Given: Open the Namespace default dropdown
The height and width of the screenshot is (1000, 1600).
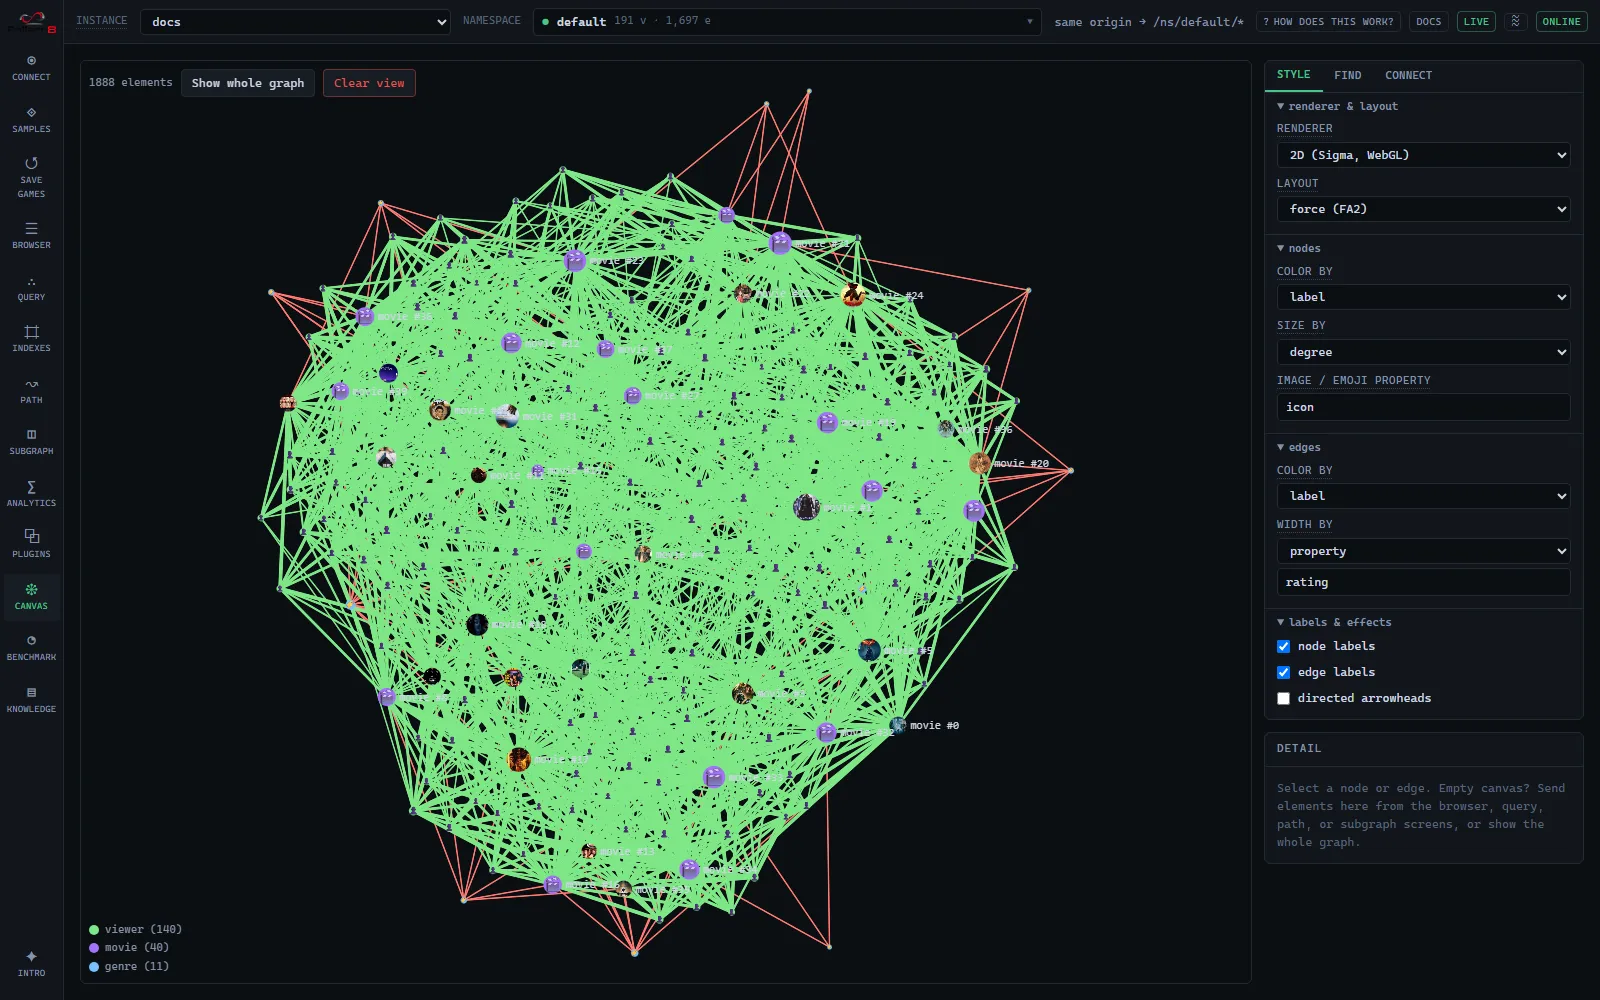Looking at the screenshot, I should point(787,21).
